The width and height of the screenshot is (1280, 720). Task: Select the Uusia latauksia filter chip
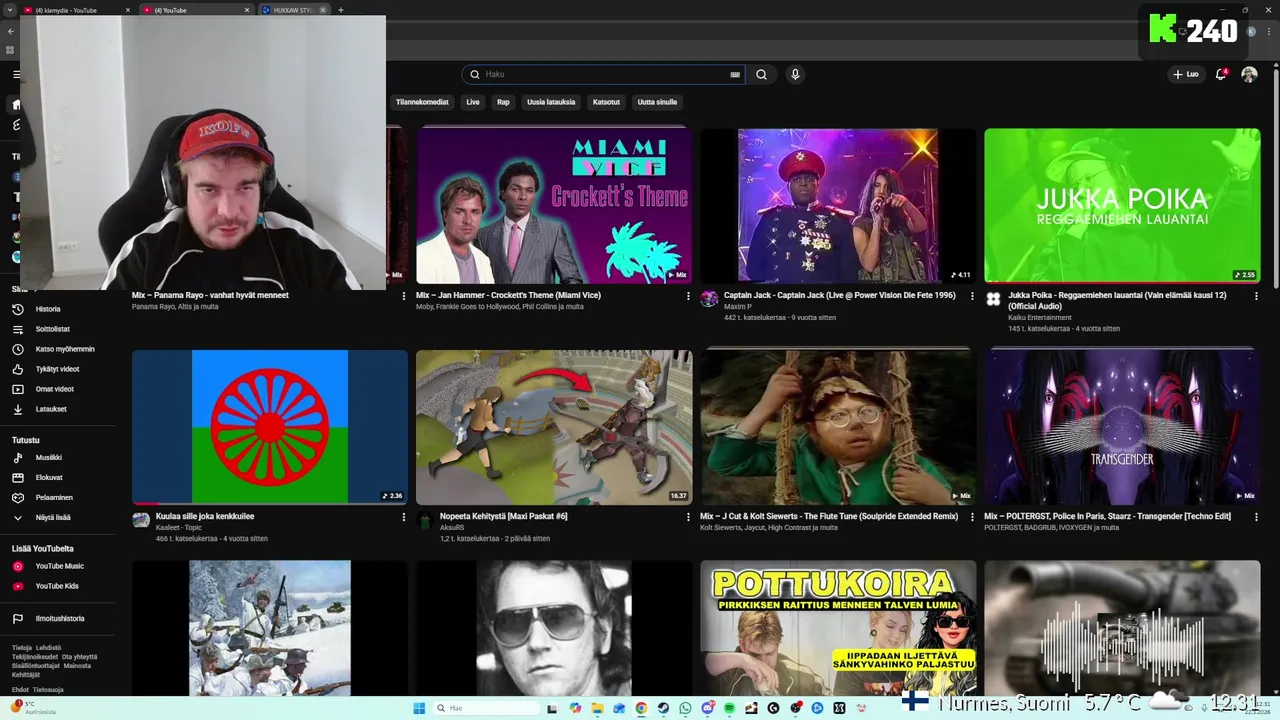pos(551,102)
